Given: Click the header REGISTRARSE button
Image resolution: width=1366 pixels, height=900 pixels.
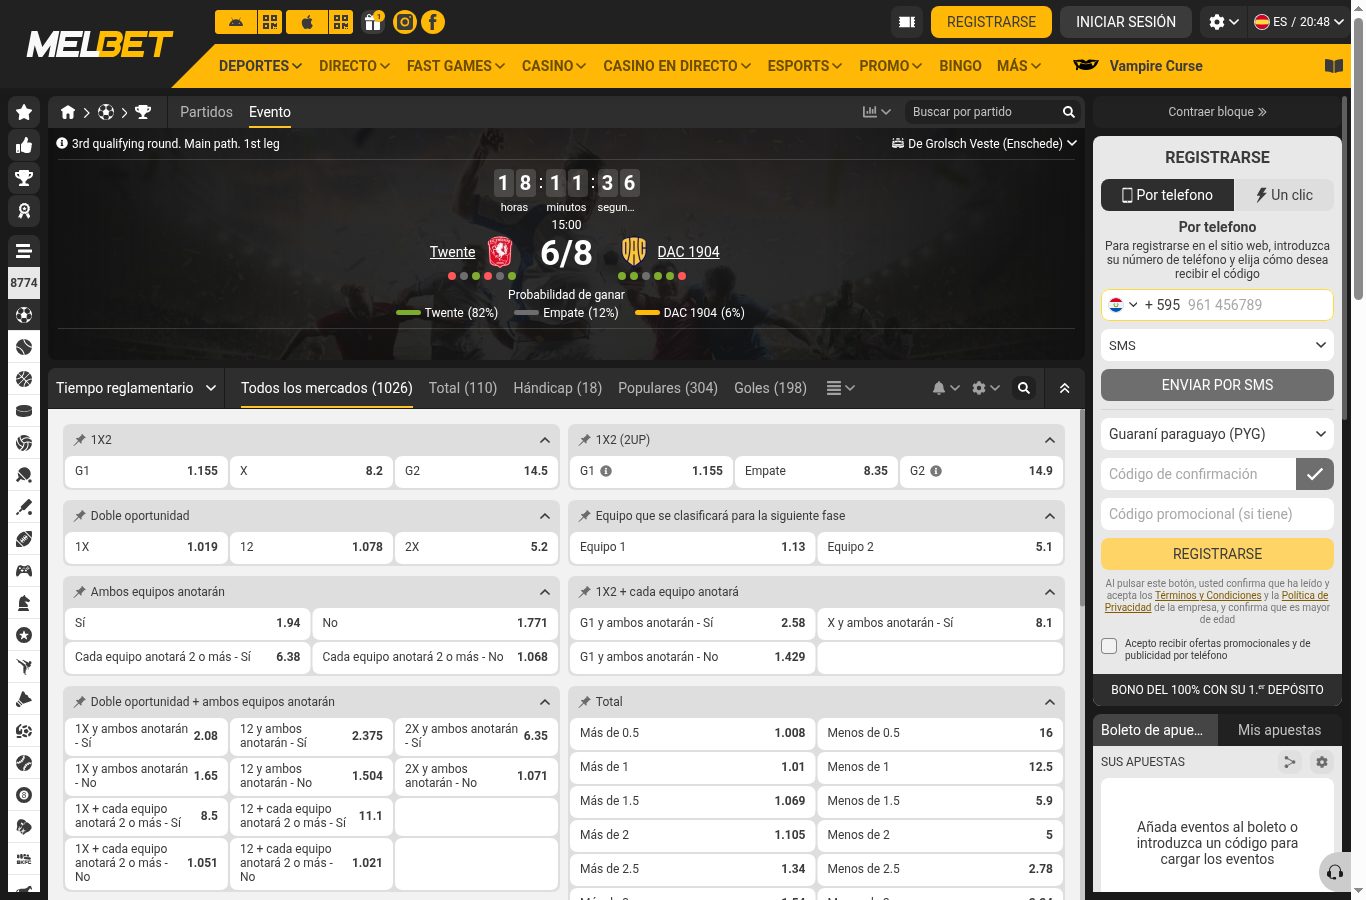Looking at the screenshot, I should 991,22.
